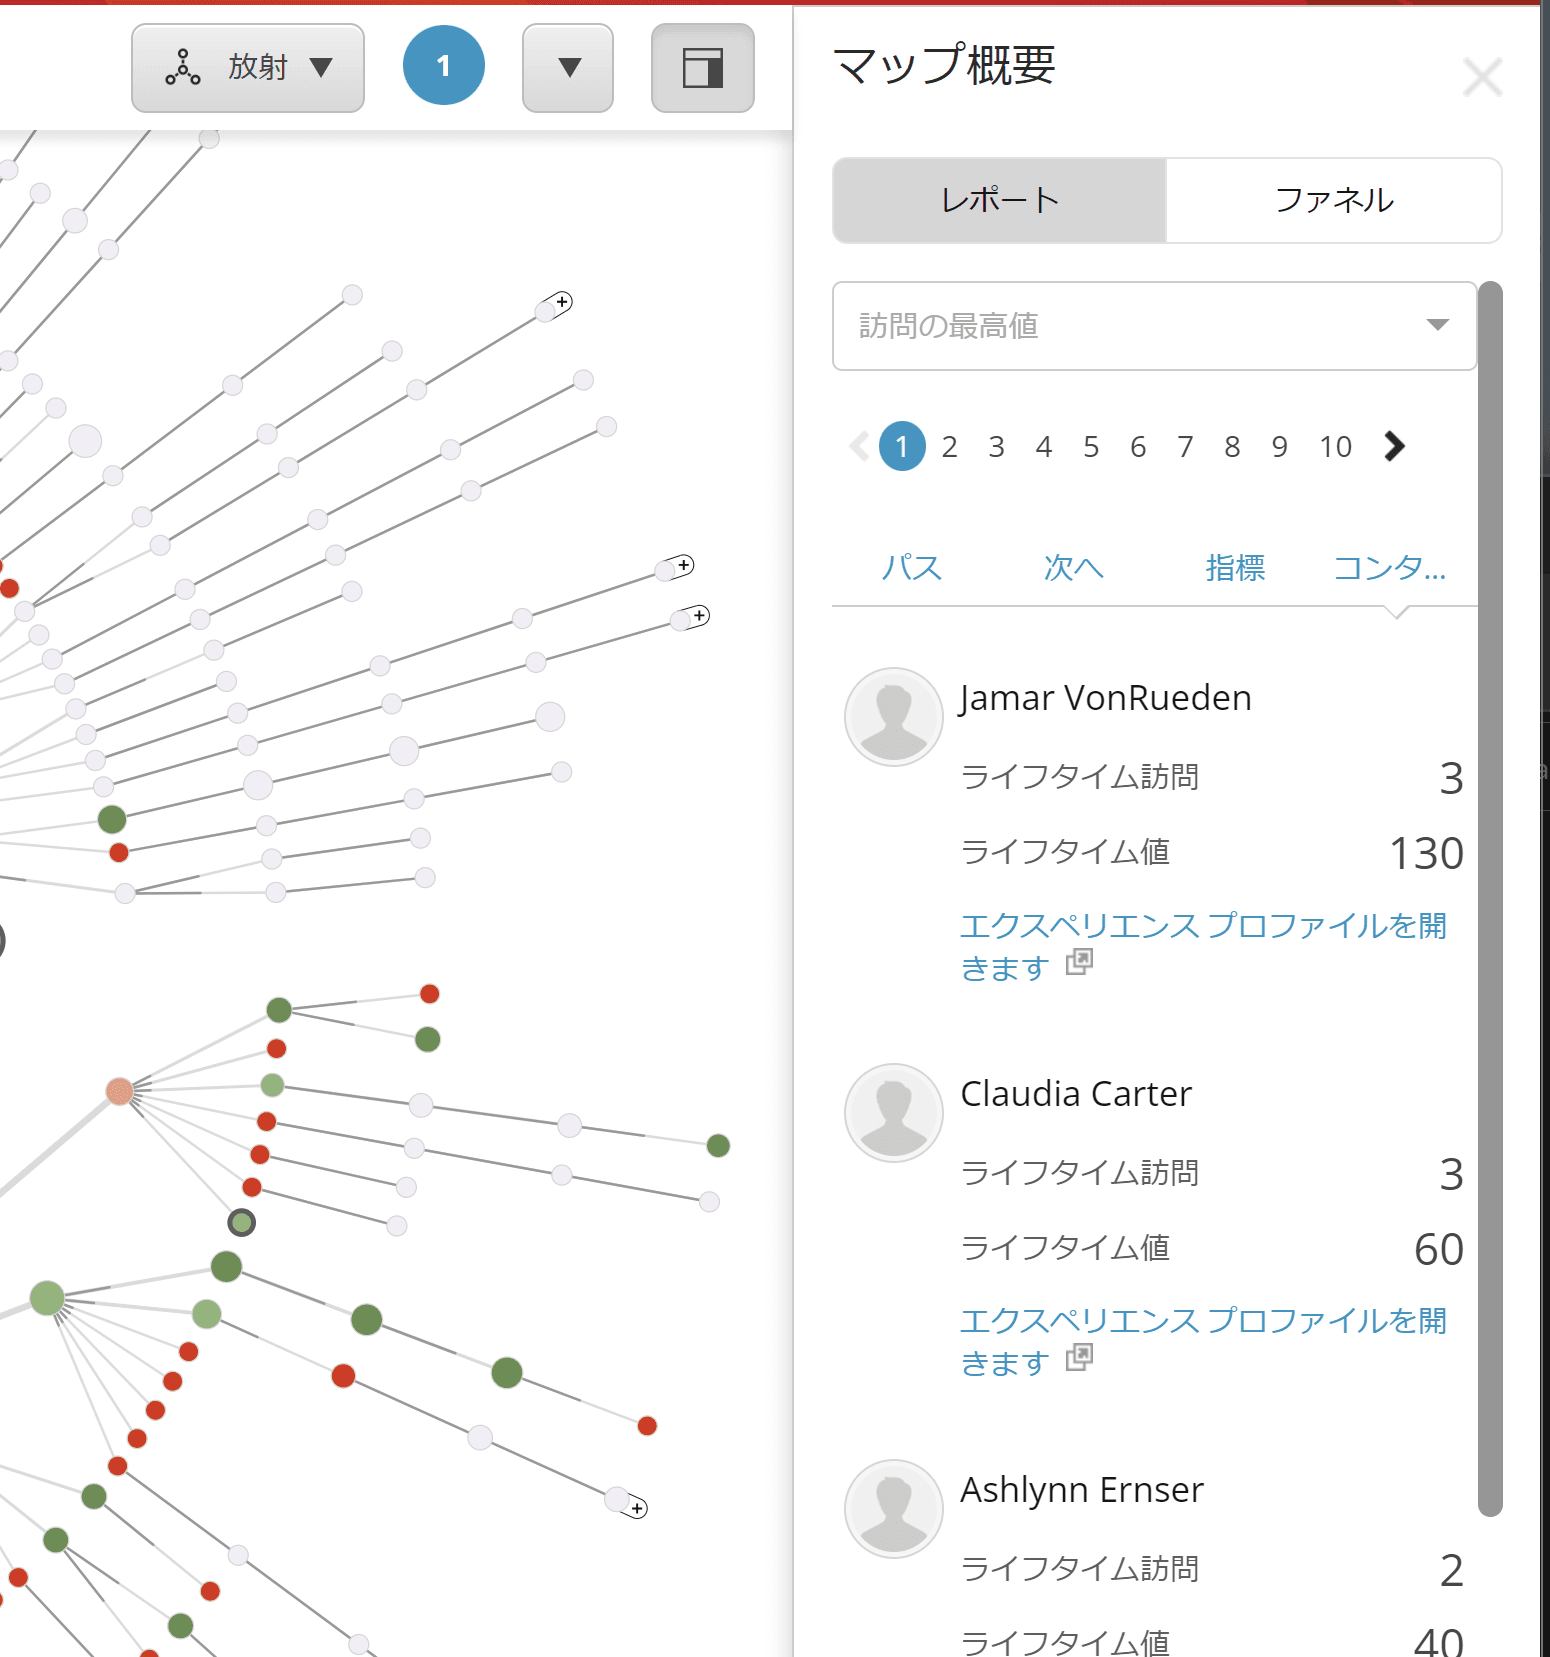Go to next page with the right chevron
1550x1657 pixels.
[1395, 446]
